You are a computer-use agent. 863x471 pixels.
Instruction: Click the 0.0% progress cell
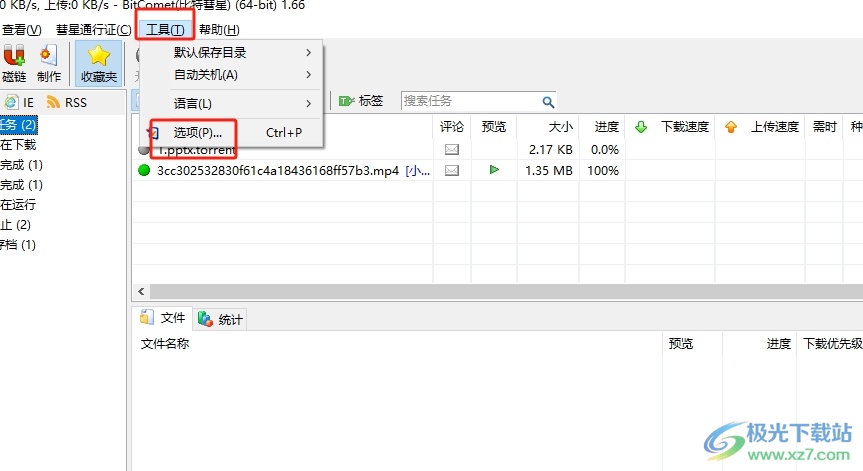pyautogui.click(x=605, y=150)
